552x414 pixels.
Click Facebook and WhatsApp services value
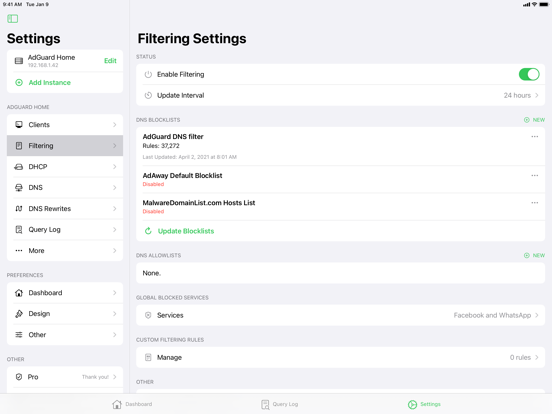pos(492,315)
